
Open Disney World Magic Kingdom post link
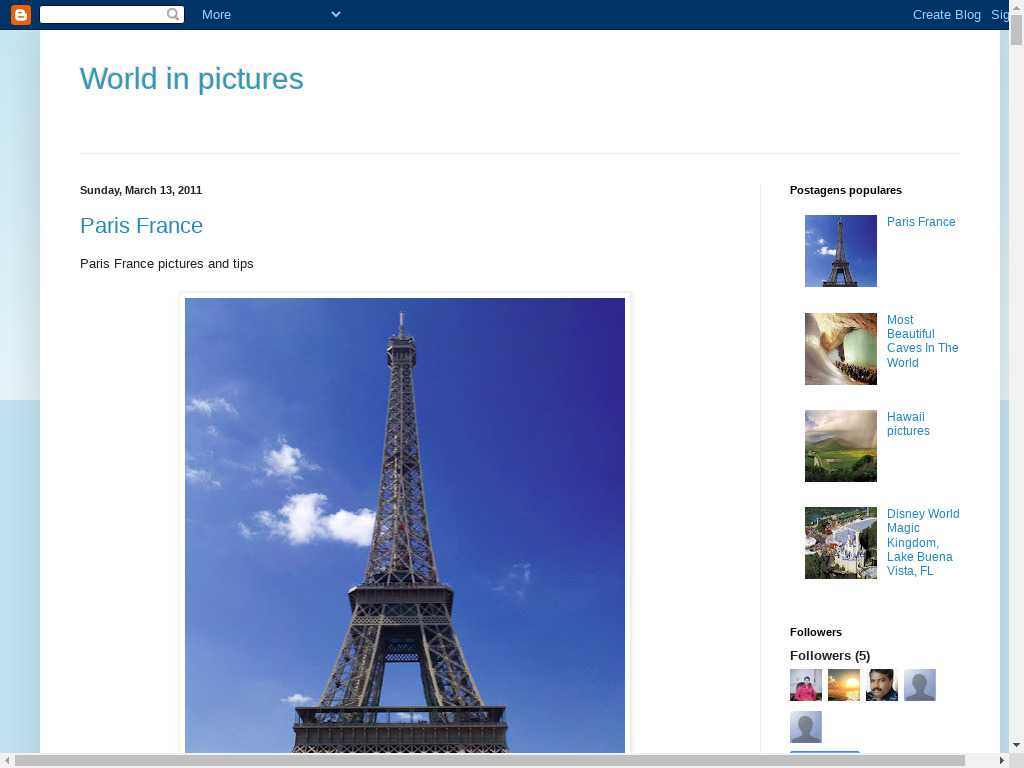923,542
